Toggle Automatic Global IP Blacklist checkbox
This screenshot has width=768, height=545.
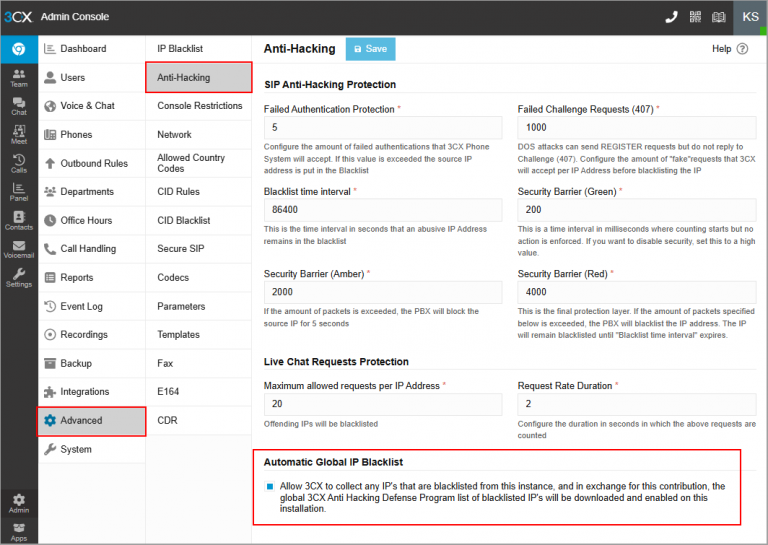pos(269,487)
